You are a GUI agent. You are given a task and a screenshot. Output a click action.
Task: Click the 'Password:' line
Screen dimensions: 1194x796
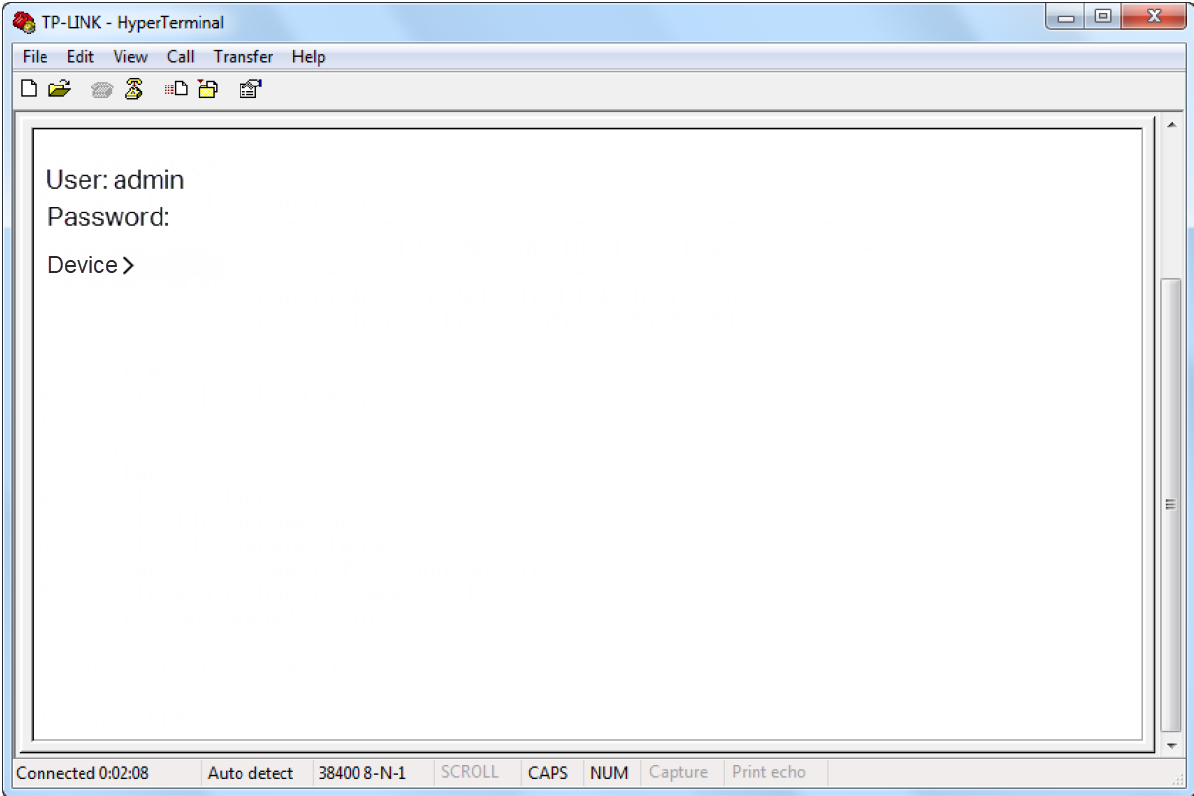(x=108, y=217)
